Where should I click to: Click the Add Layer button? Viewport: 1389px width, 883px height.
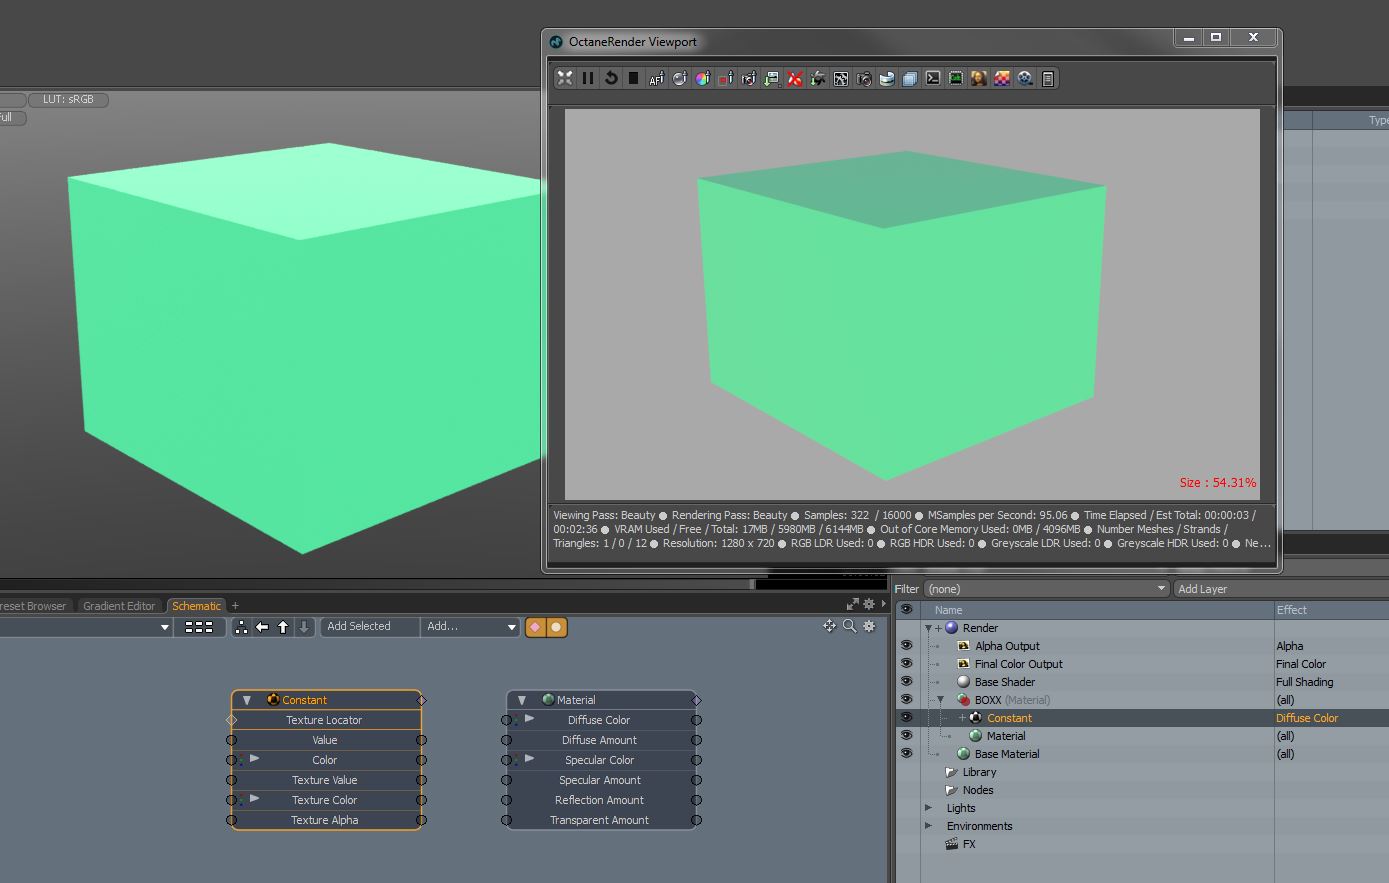click(1280, 589)
